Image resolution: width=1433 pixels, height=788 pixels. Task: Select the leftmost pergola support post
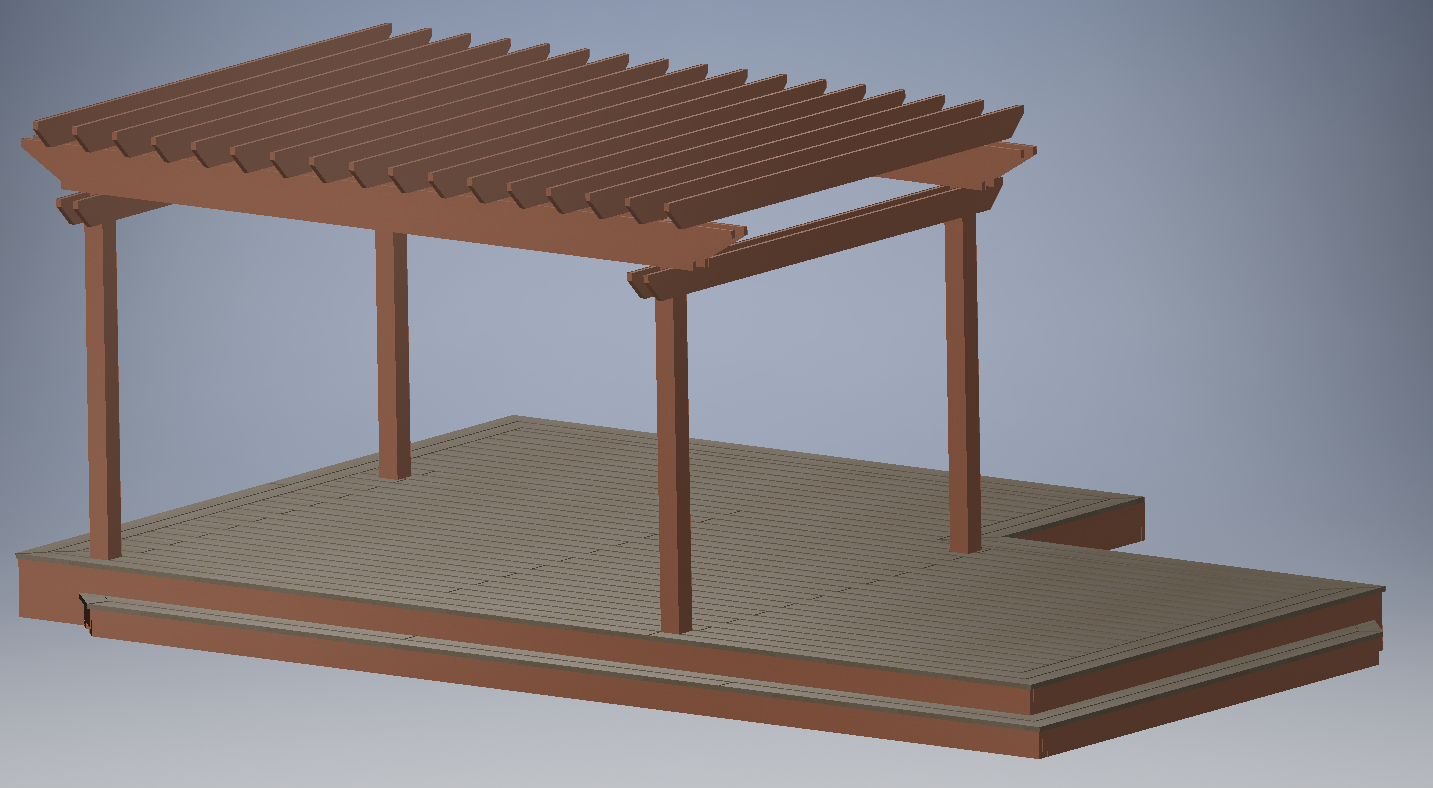(103, 390)
